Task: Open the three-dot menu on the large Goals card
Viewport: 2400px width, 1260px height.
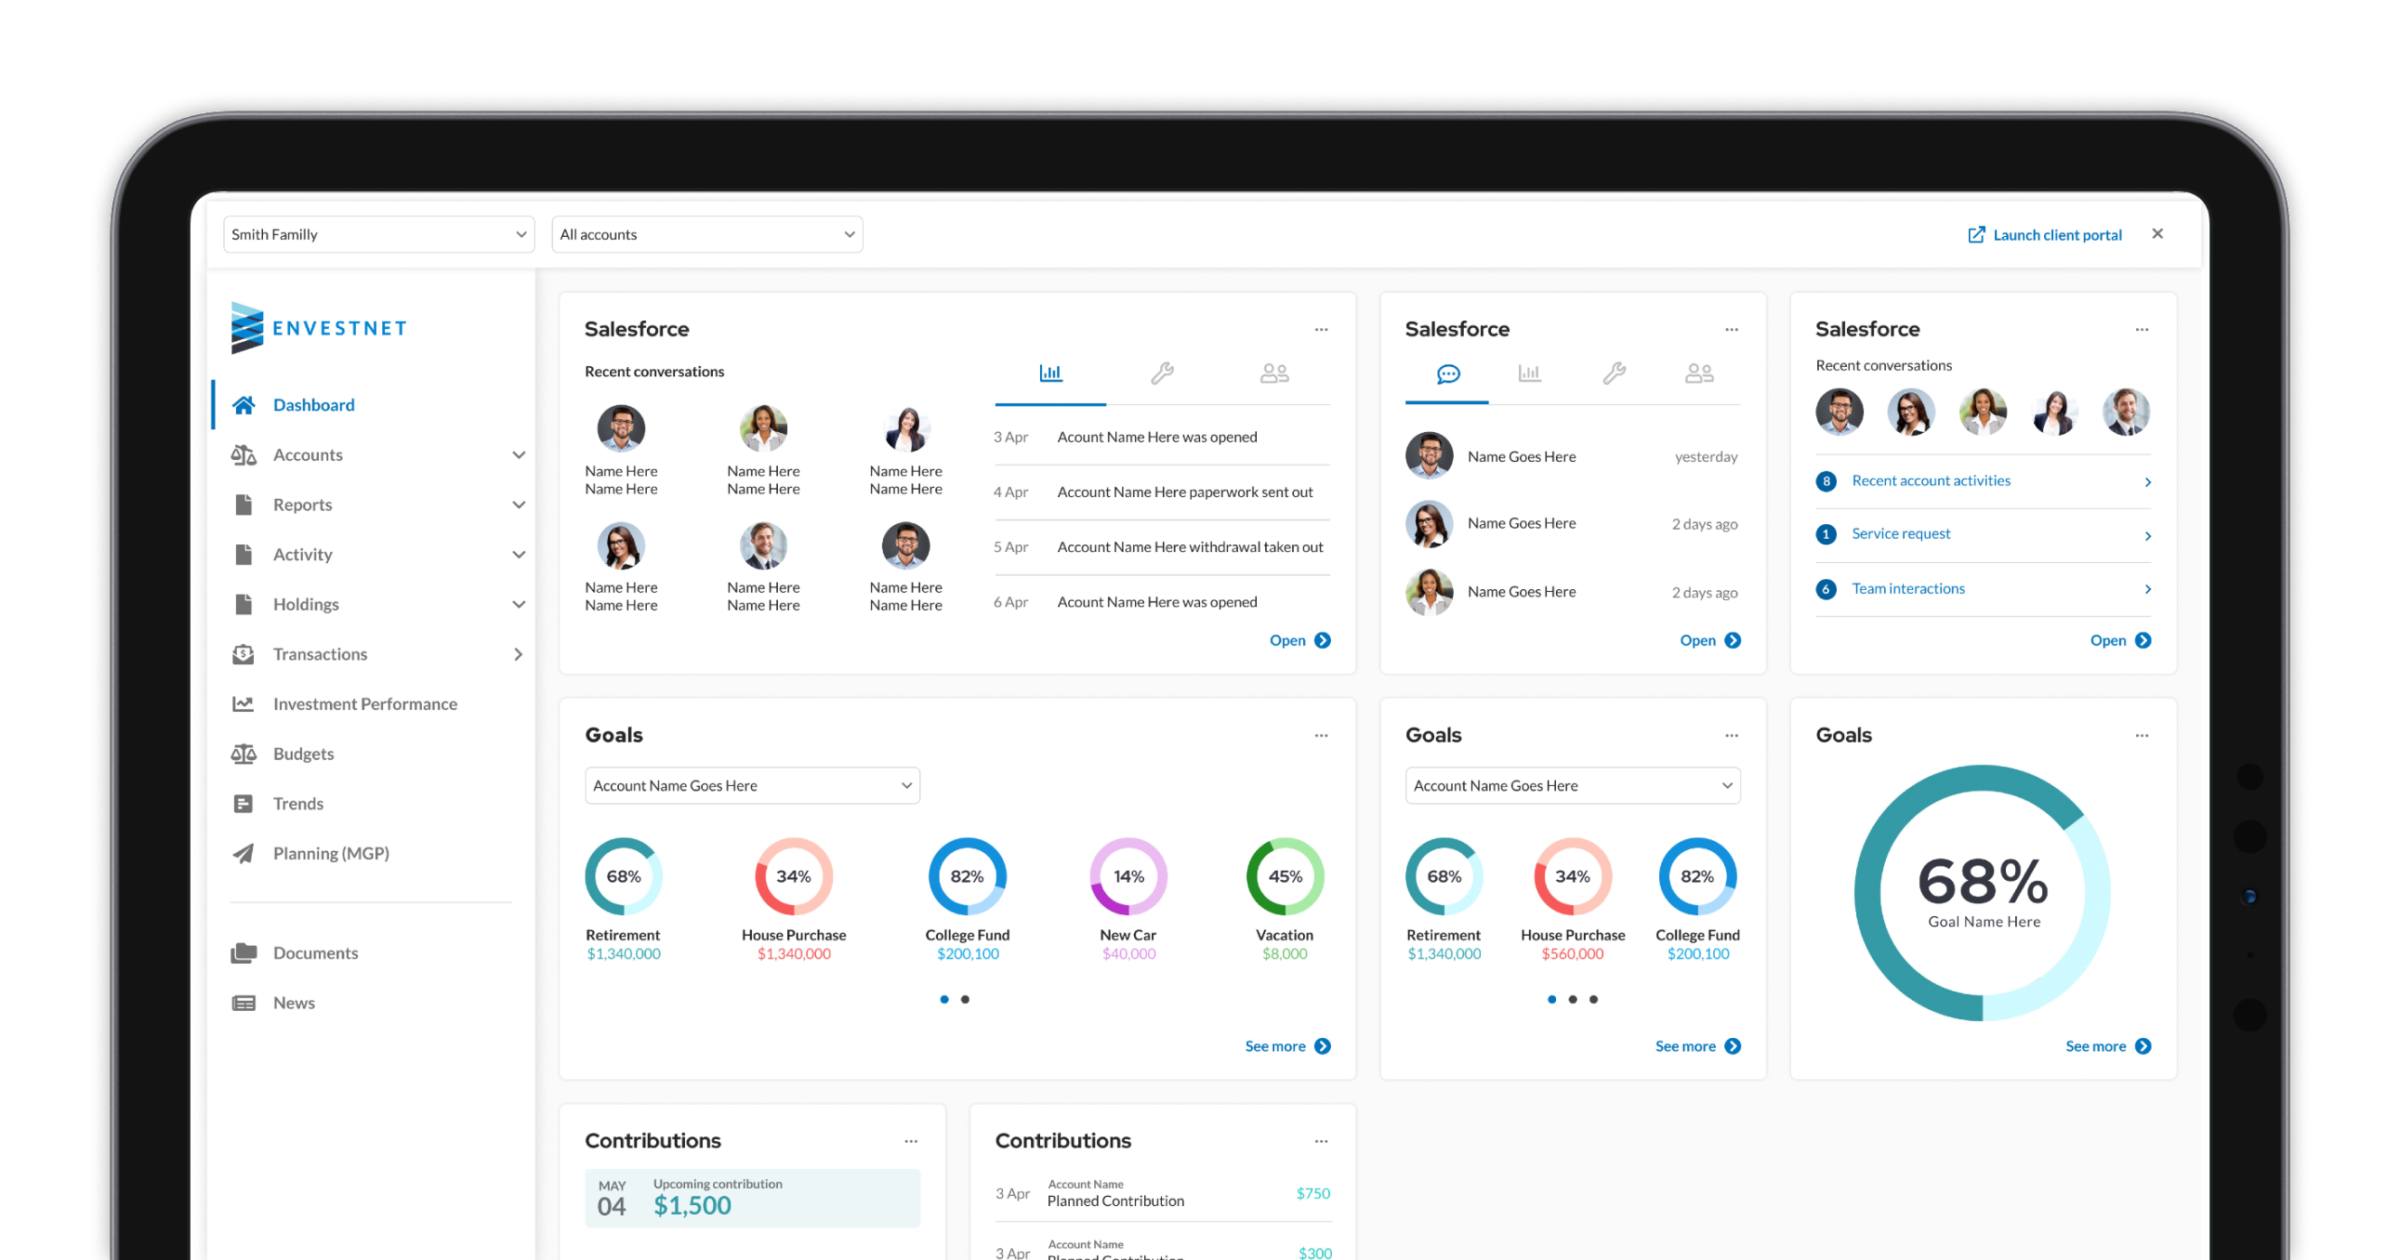Action: coord(2141,735)
